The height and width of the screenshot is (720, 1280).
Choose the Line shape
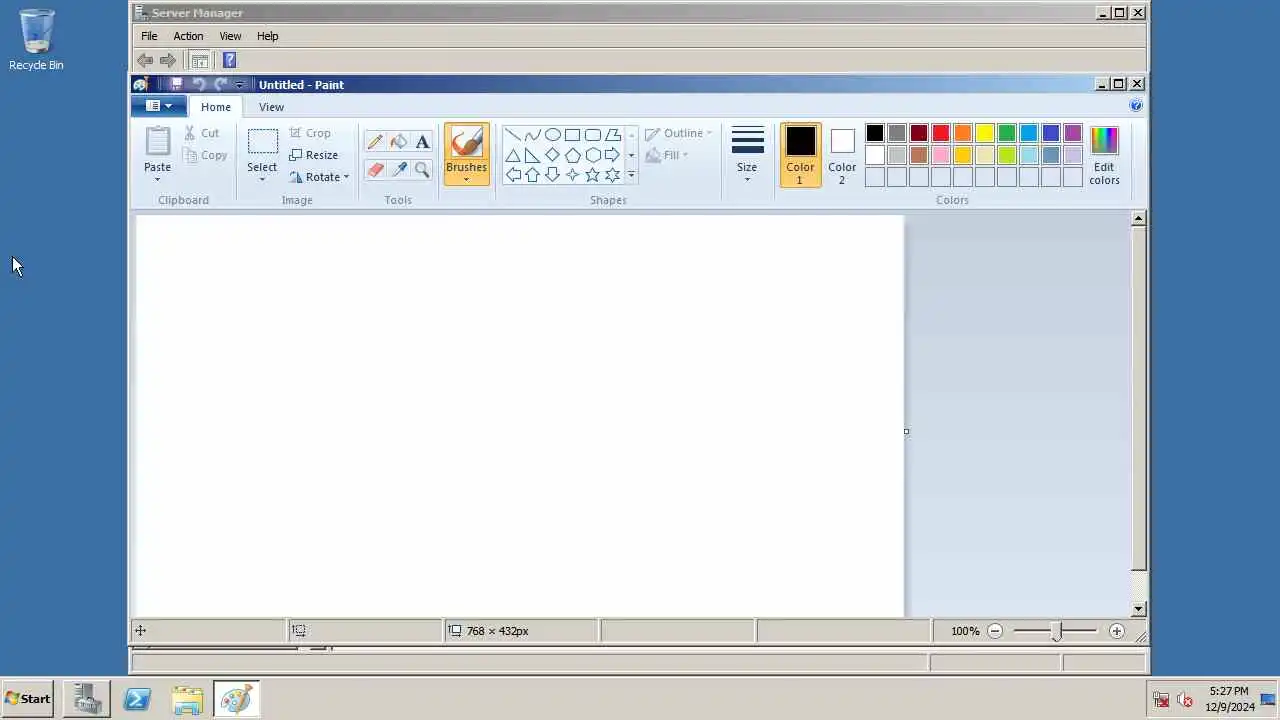512,135
